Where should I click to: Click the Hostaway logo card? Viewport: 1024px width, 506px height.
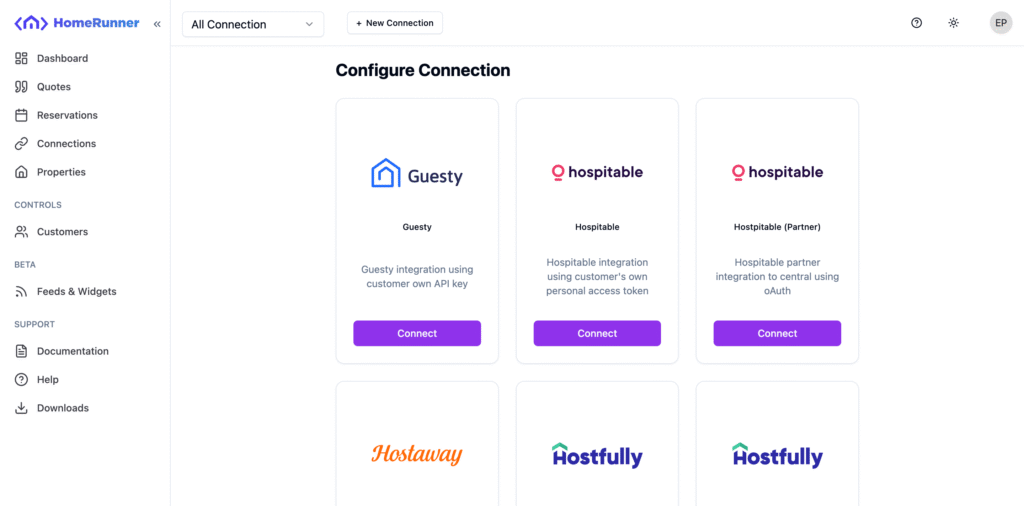[417, 455]
